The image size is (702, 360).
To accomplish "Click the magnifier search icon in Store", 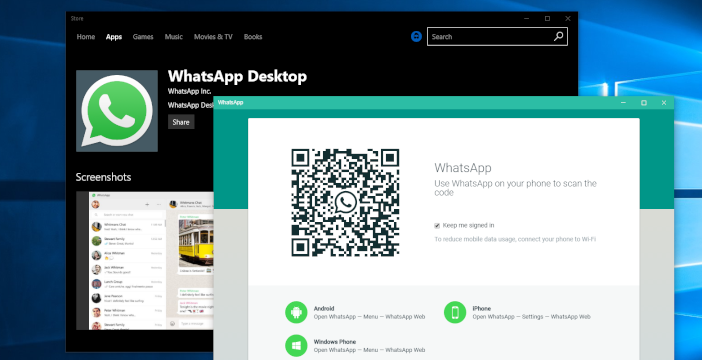I will (559, 37).
